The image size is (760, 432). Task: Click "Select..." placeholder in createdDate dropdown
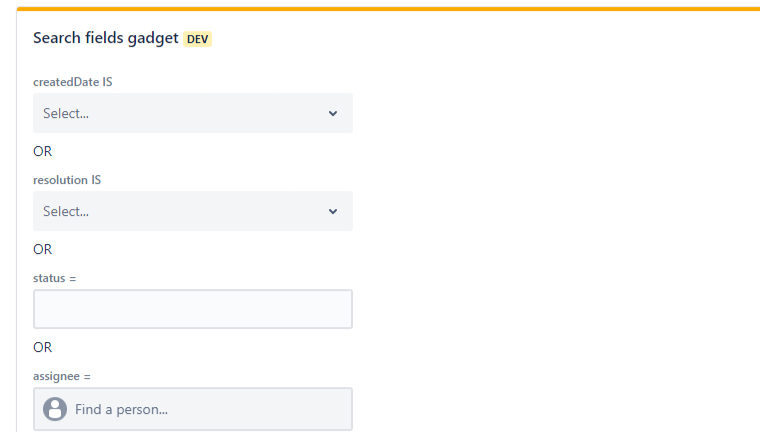tap(66, 113)
